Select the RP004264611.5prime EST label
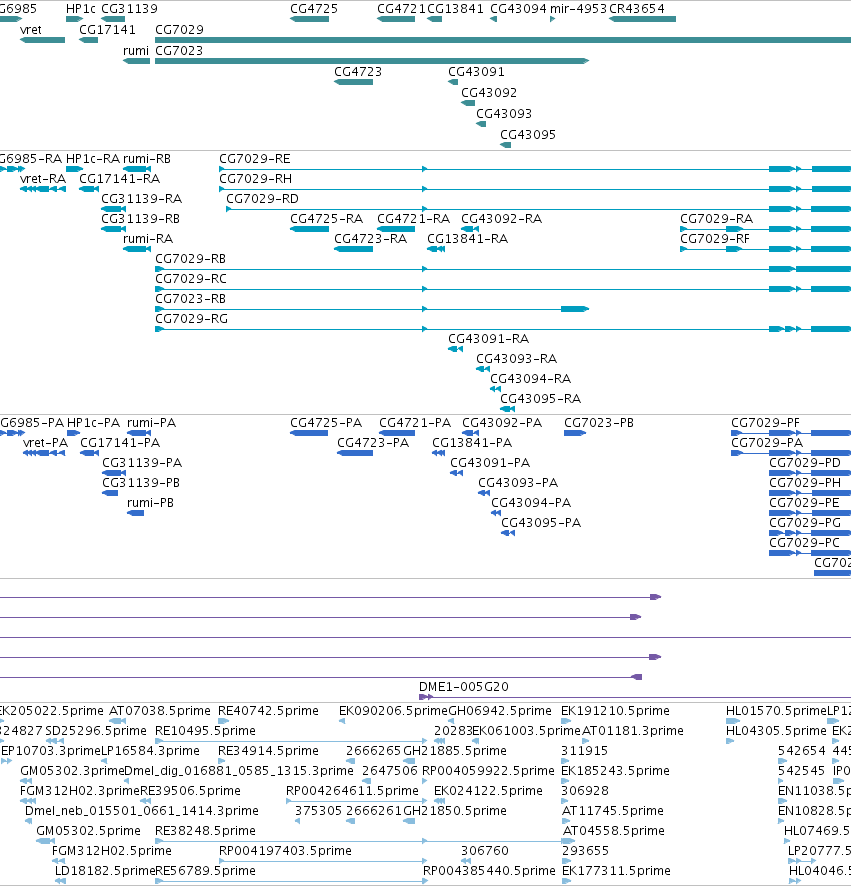 click(x=353, y=791)
